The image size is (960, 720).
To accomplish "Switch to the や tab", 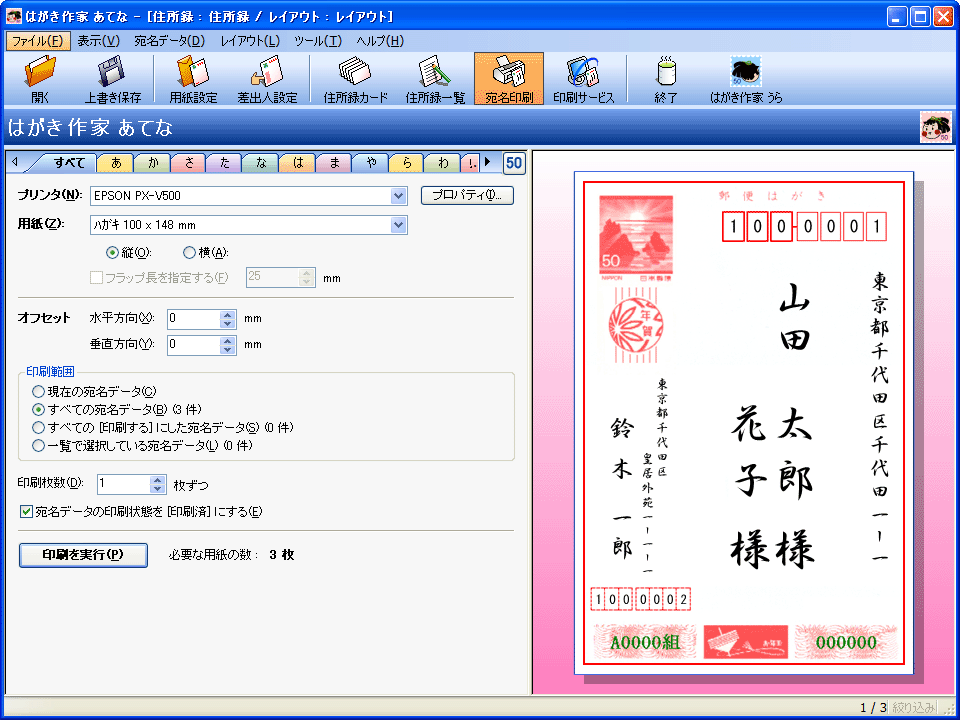I will (370, 163).
